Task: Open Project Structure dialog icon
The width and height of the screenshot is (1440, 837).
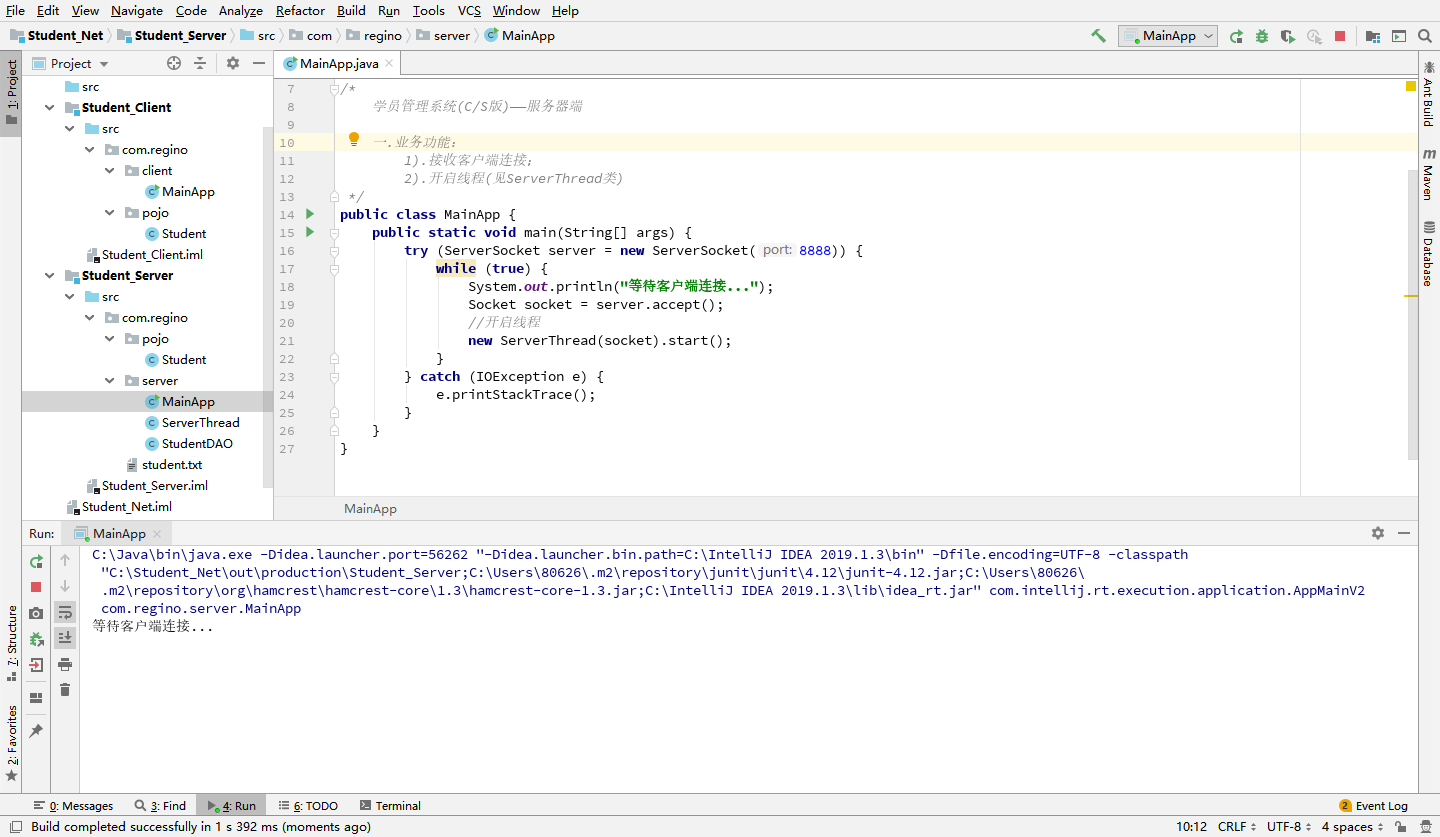Action: [1373, 36]
